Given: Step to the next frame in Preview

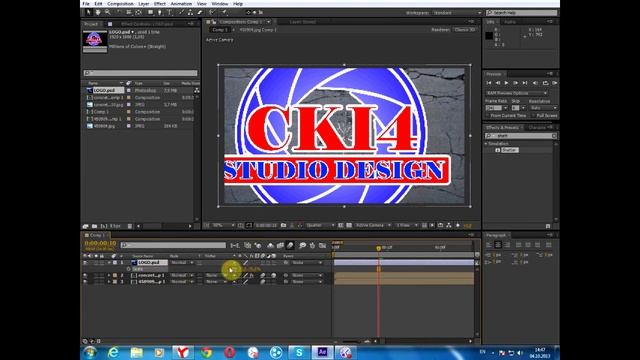Looking at the screenshot, I should coord(516,83).
